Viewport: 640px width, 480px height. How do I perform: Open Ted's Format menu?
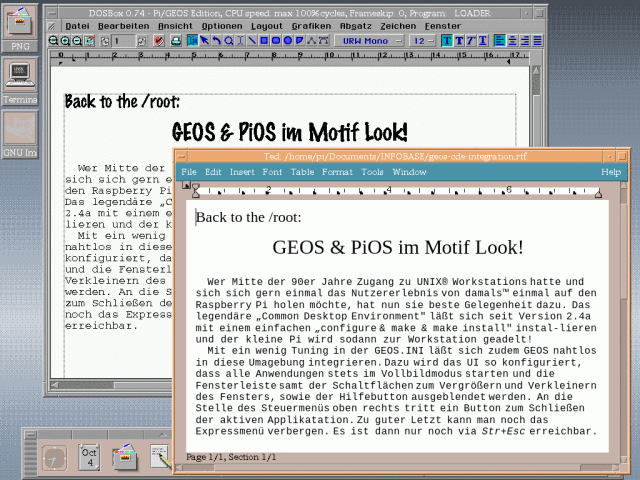pyautogui.click(x=337, y=172)
